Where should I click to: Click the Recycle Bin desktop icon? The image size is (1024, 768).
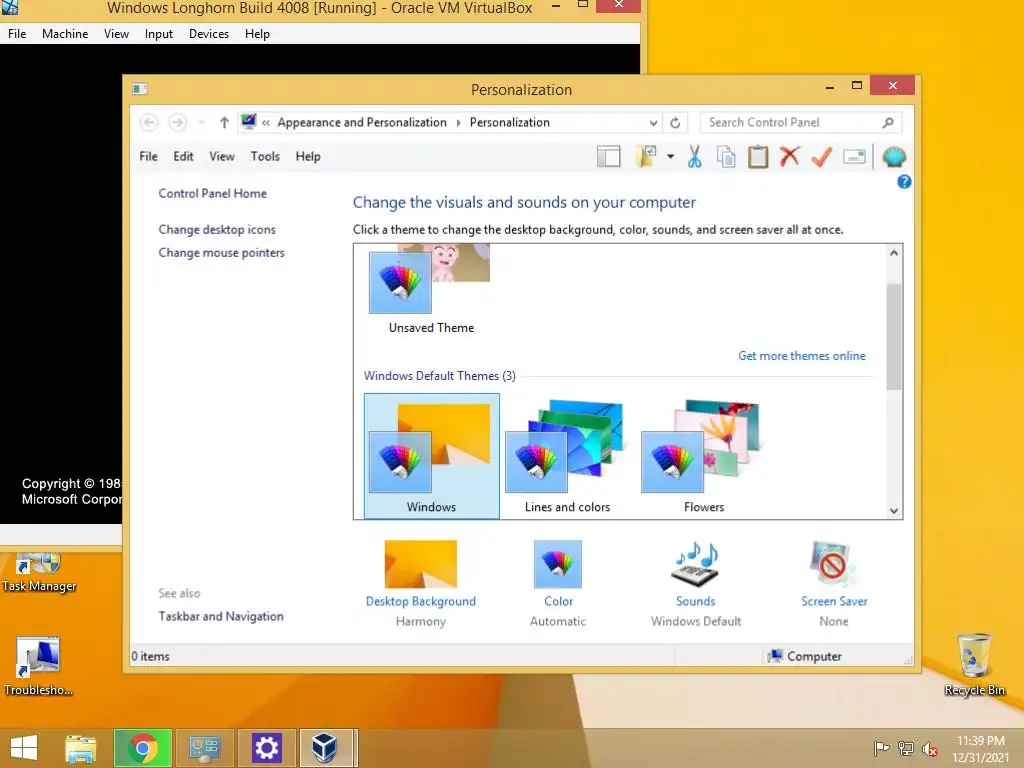point(974,664)
